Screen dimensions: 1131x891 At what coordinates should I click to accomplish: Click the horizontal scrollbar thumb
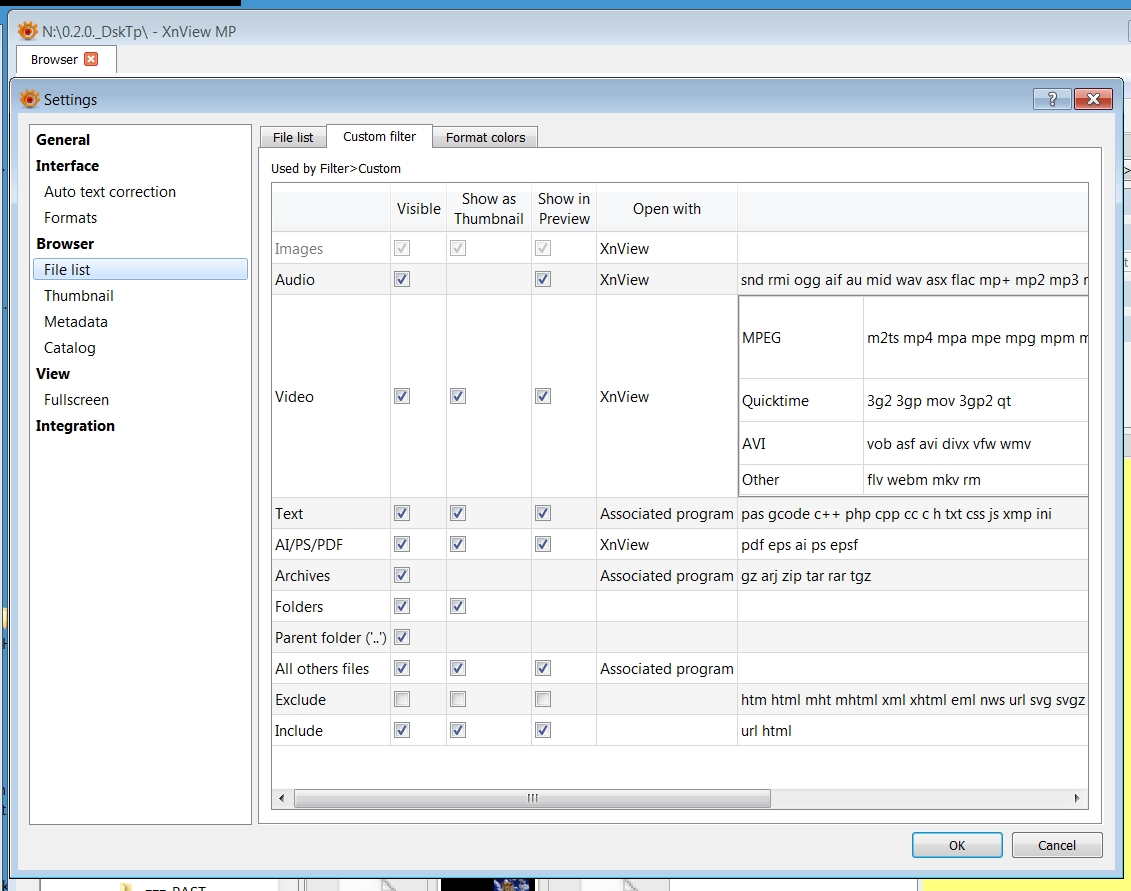pos(532,798)
